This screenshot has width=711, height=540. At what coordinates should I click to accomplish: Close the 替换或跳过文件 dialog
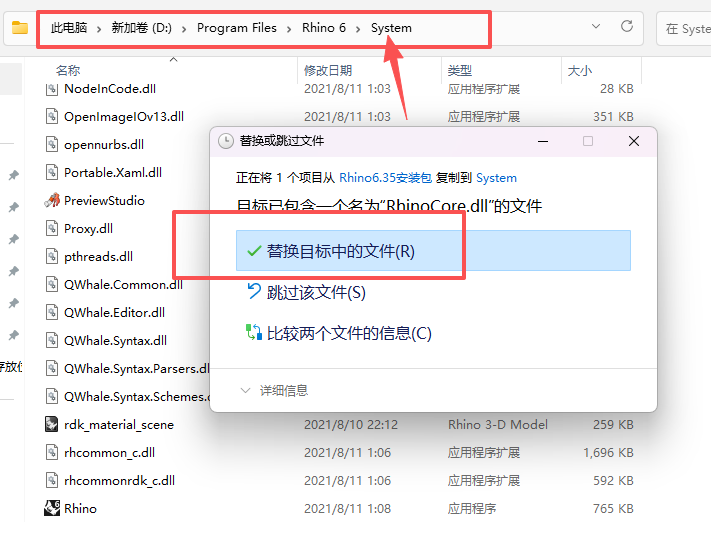(634, 141)
